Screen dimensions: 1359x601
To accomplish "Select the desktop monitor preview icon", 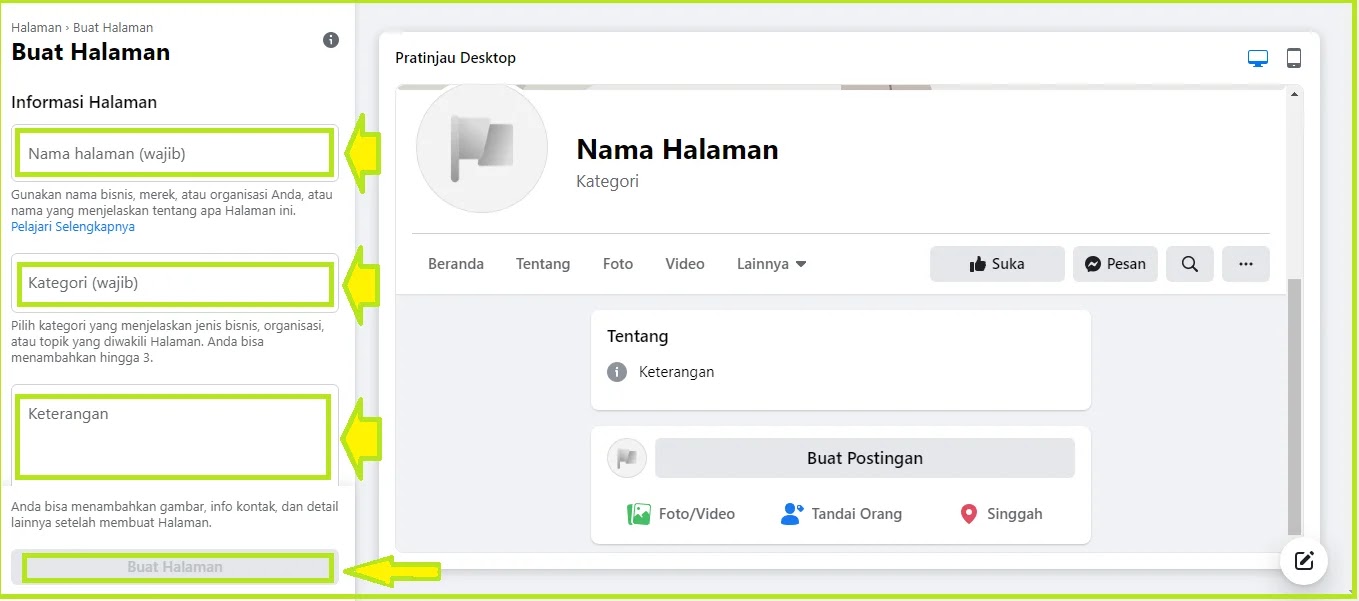I will (x=1257, y=57).
